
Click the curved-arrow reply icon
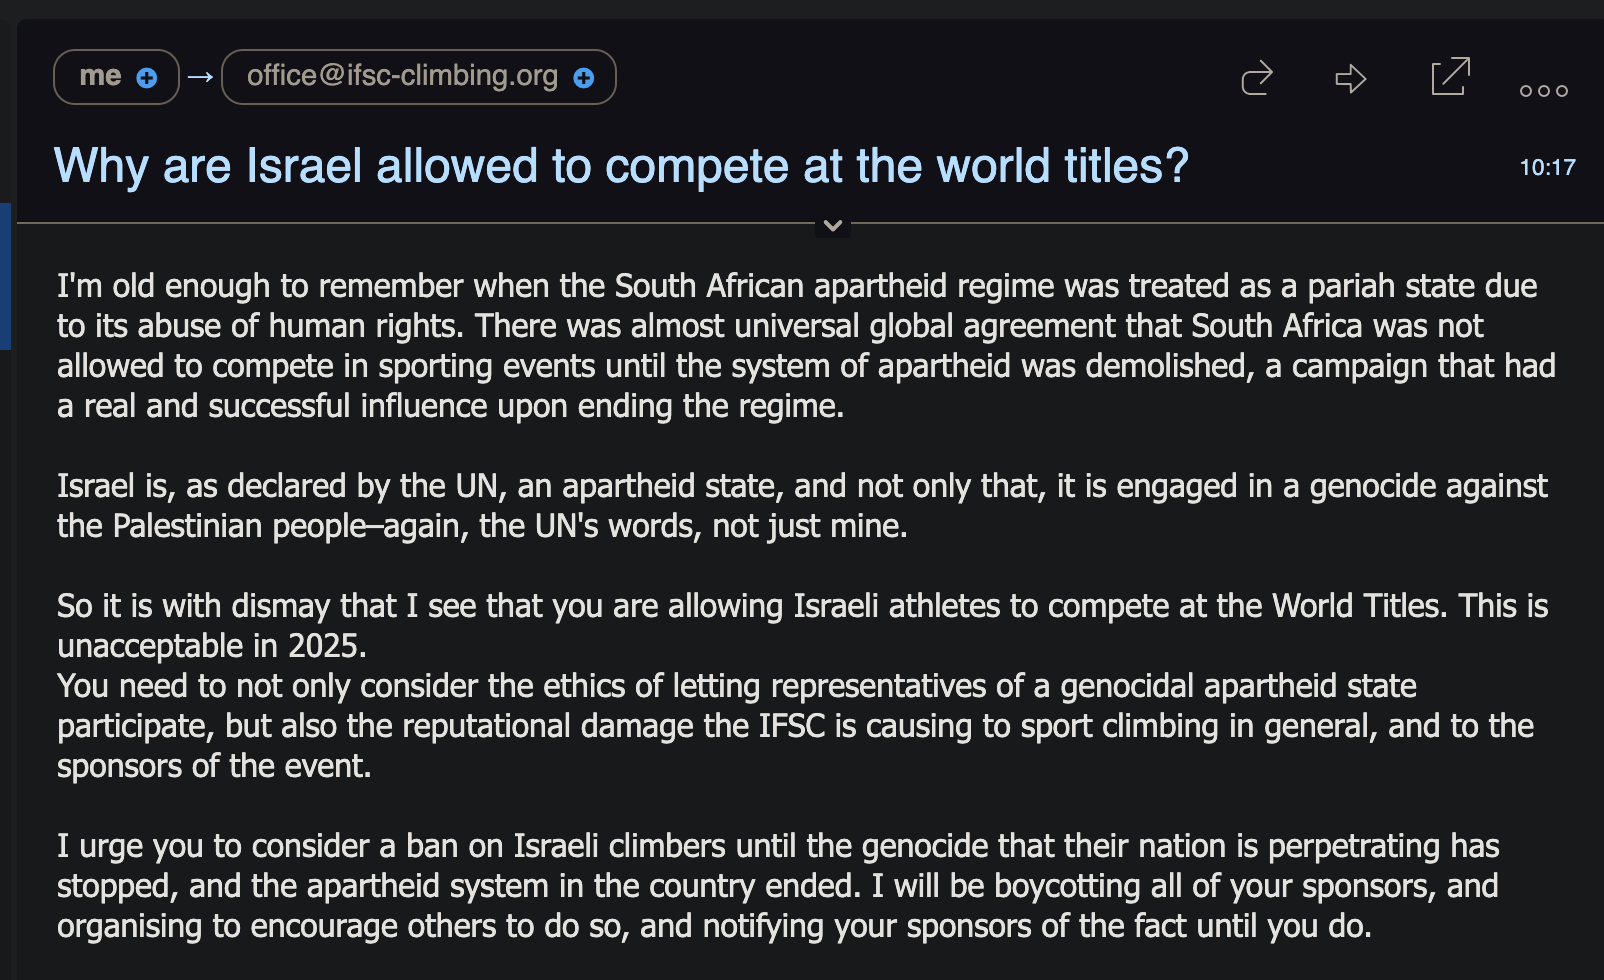click(1256, 78)
